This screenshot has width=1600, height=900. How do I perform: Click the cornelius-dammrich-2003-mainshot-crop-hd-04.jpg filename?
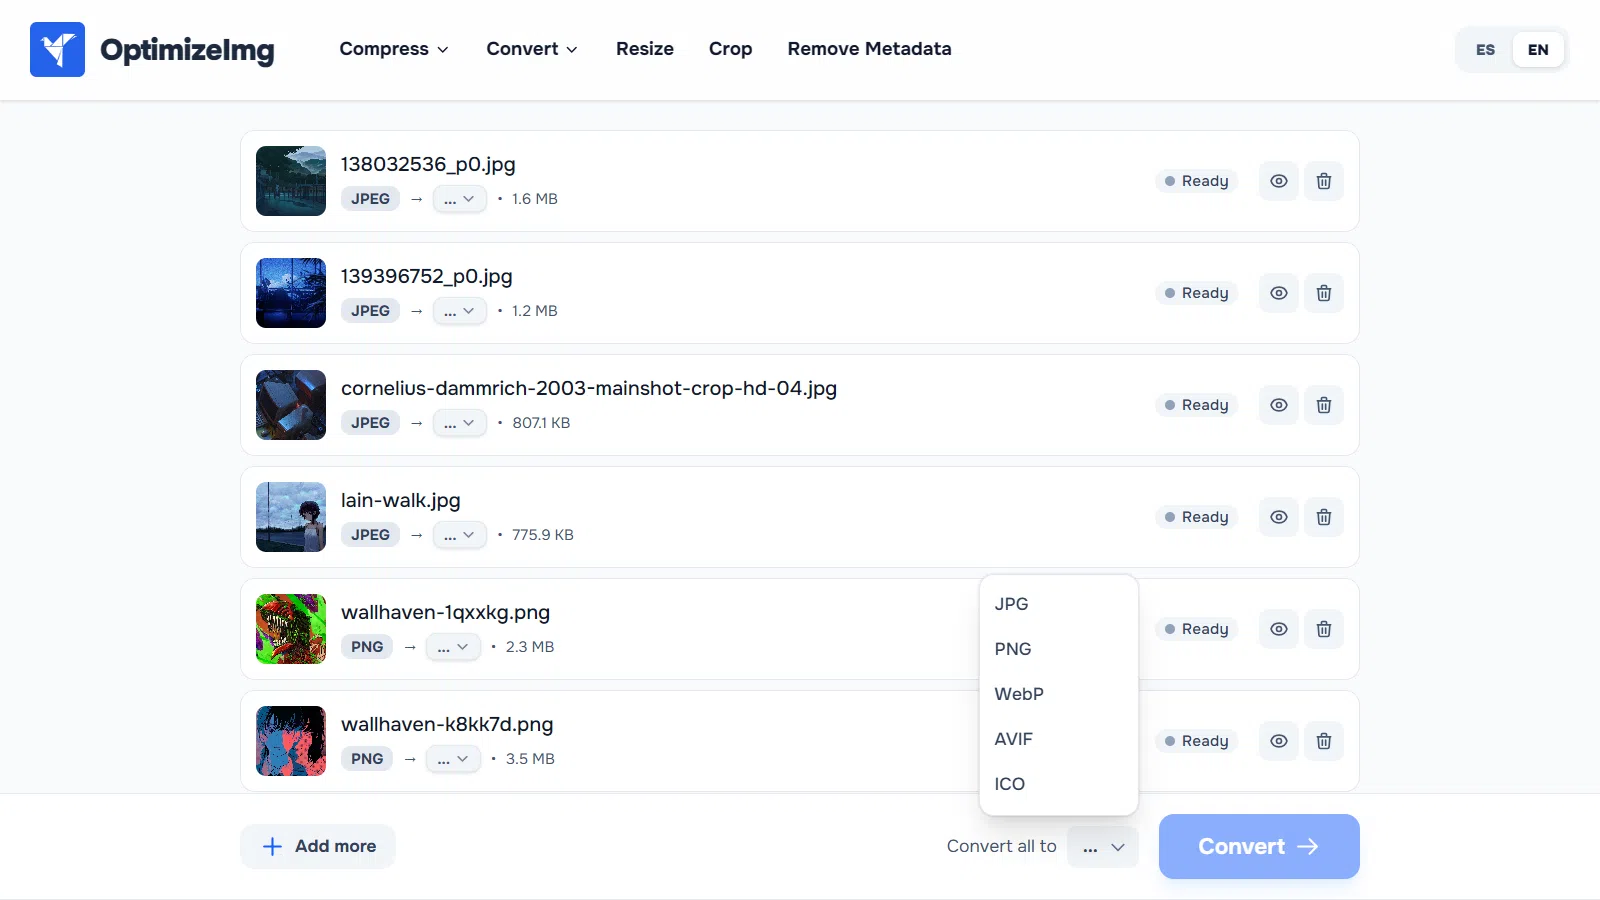[589, 388]
